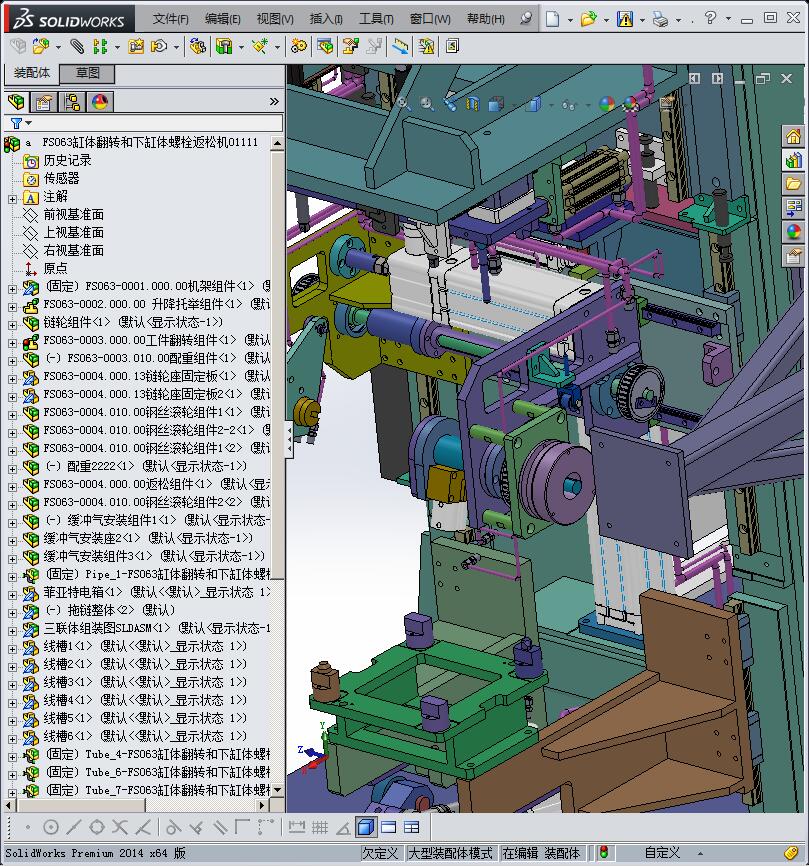Expand the 链轮组件<1> tree node
The width and height of the screenshot is (809, 866).
[12, 325]
